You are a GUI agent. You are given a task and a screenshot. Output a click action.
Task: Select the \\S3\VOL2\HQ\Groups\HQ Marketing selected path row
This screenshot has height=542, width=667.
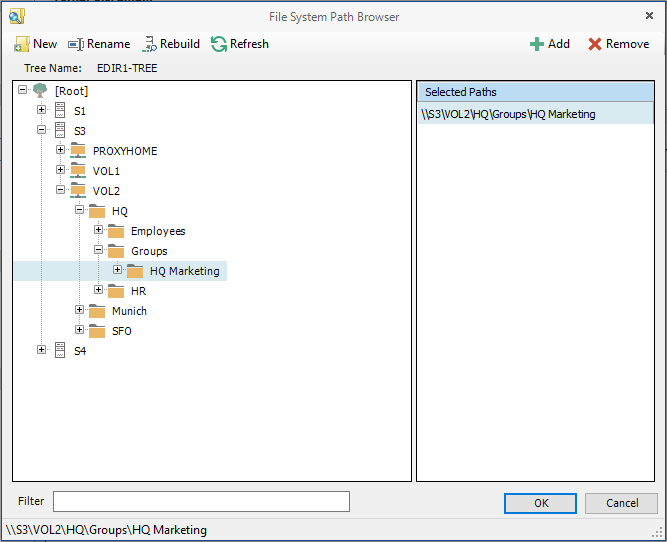tap(535, 114)
